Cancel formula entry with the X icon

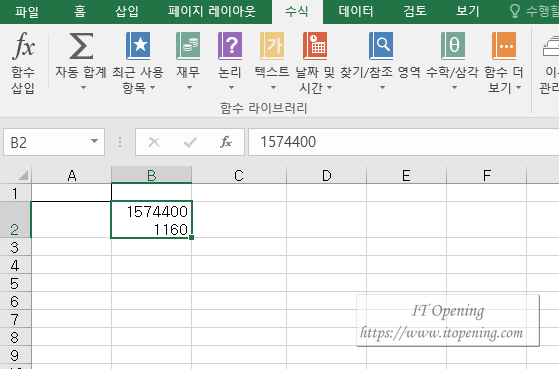[x=154, y=142]
